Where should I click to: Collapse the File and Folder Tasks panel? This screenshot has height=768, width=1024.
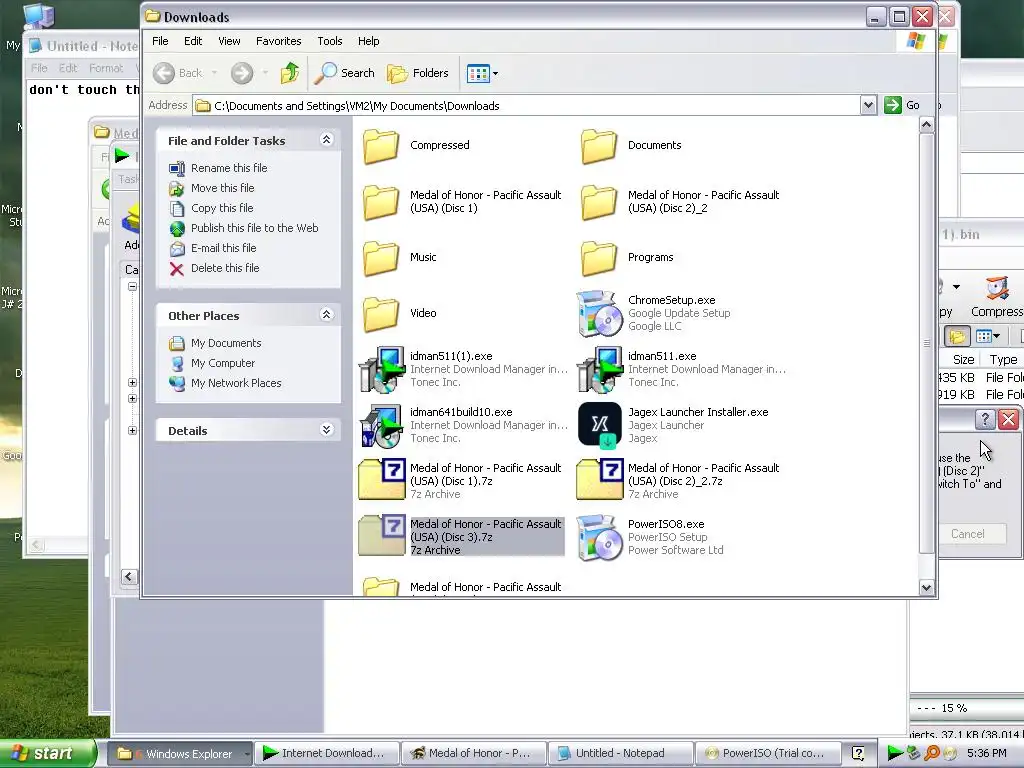(327, 140)
